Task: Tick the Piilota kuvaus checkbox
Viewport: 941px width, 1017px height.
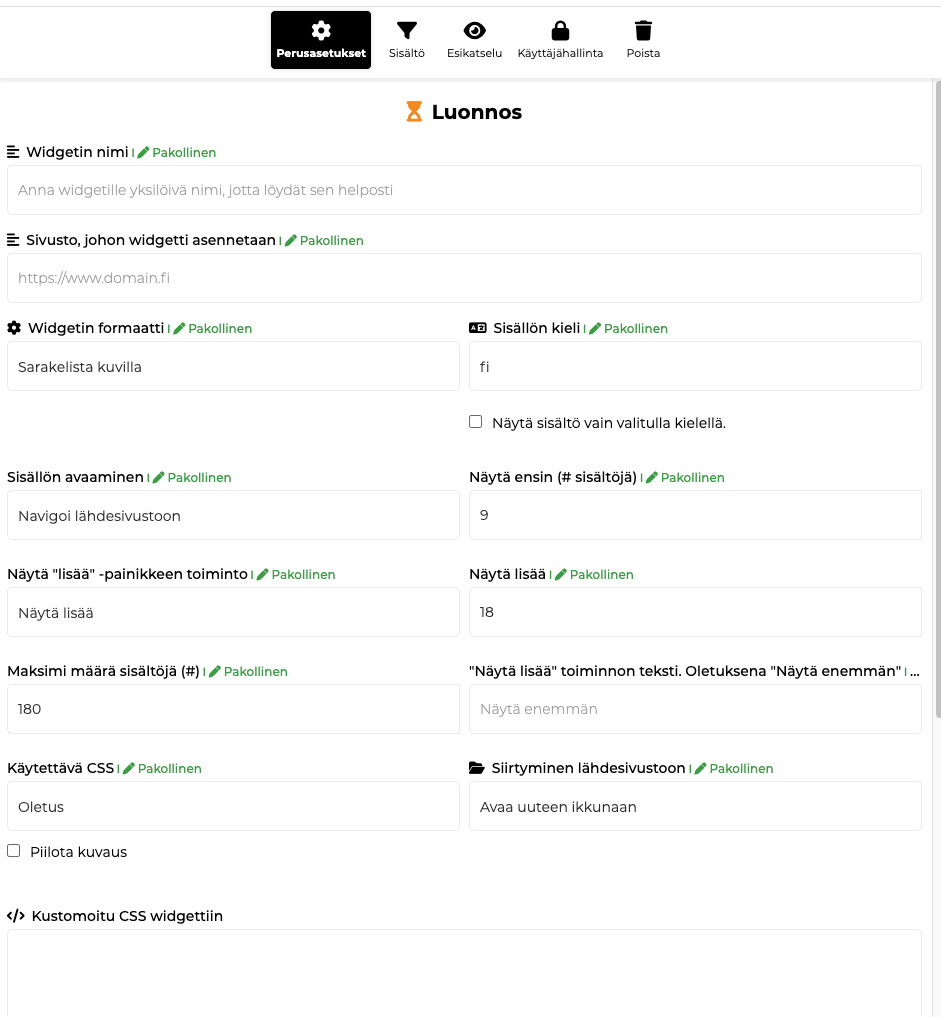Action: pos(14,851)
